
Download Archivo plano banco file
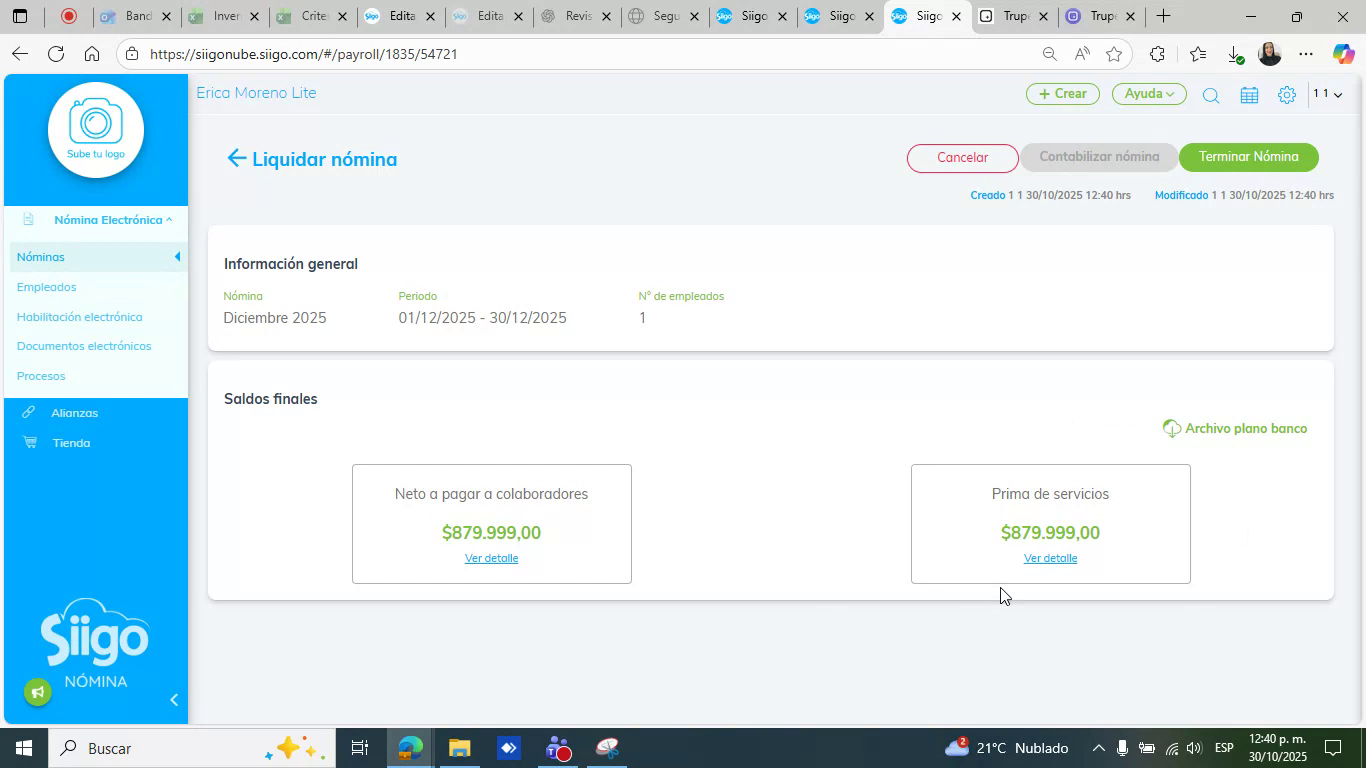click(1235, 428)
